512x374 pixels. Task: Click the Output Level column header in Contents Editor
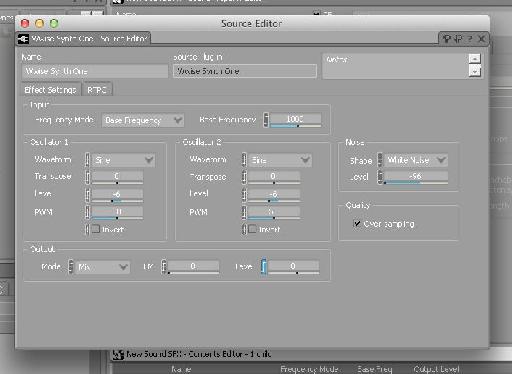[x=436, y=369]
